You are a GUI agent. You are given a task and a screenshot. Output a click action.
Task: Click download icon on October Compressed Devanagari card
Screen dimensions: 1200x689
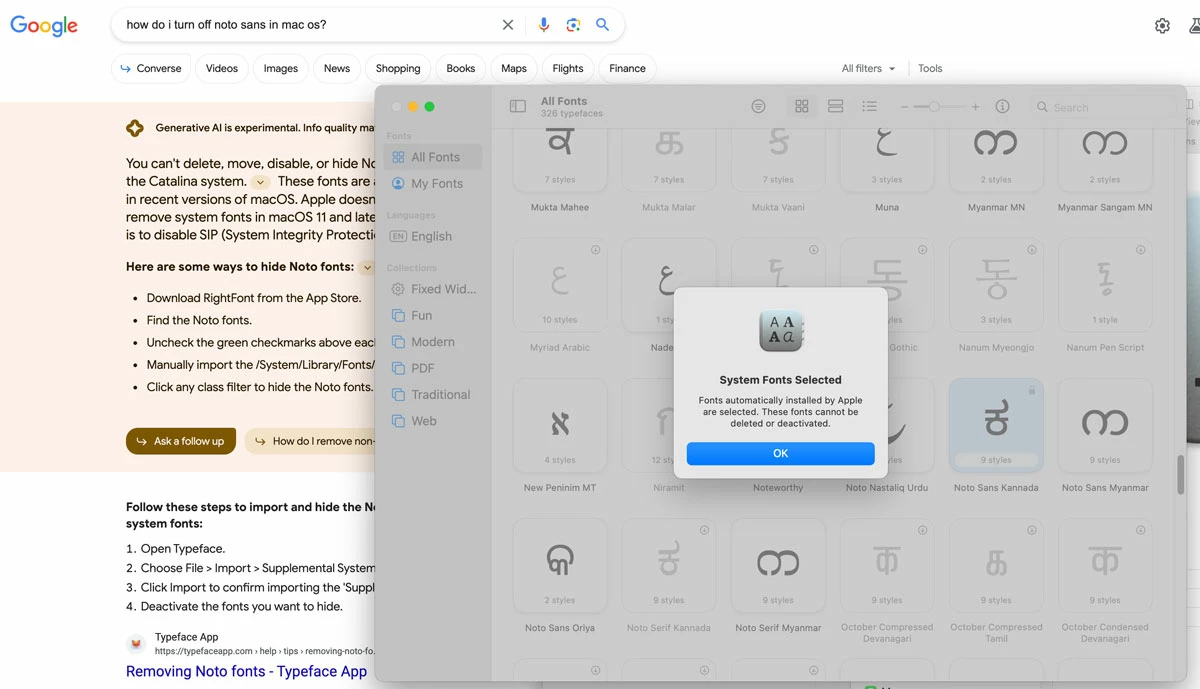922,530
